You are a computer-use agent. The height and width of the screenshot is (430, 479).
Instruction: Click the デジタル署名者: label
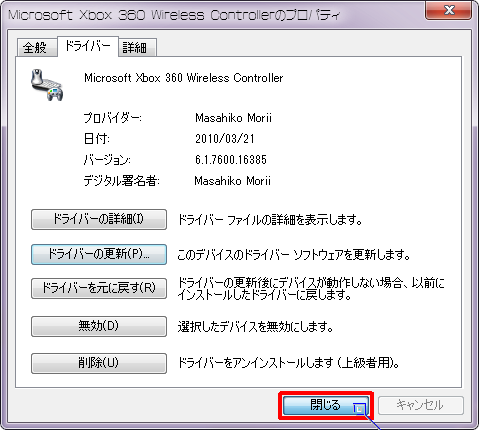[122, 181]
